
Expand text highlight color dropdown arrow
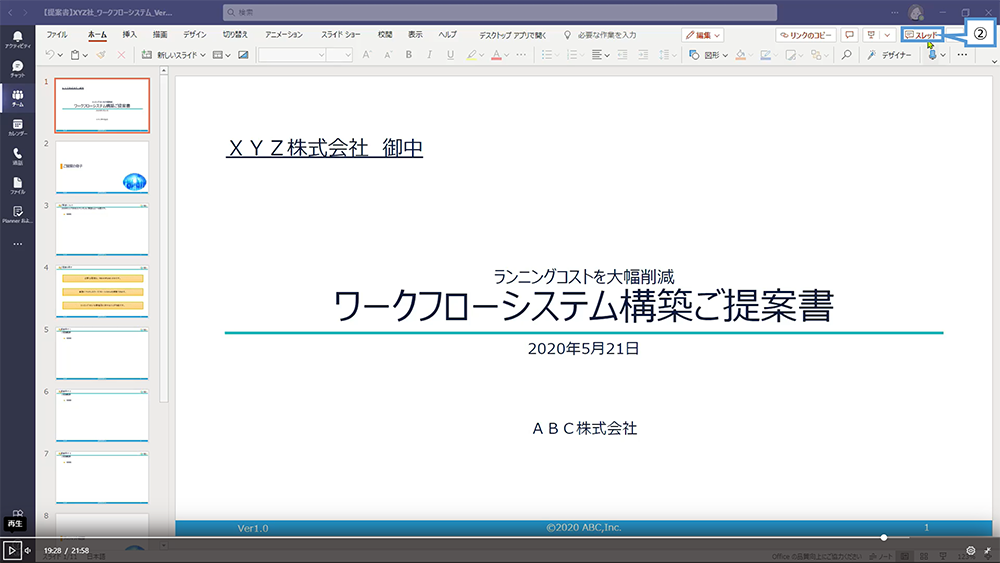click(x=482, y=55)
